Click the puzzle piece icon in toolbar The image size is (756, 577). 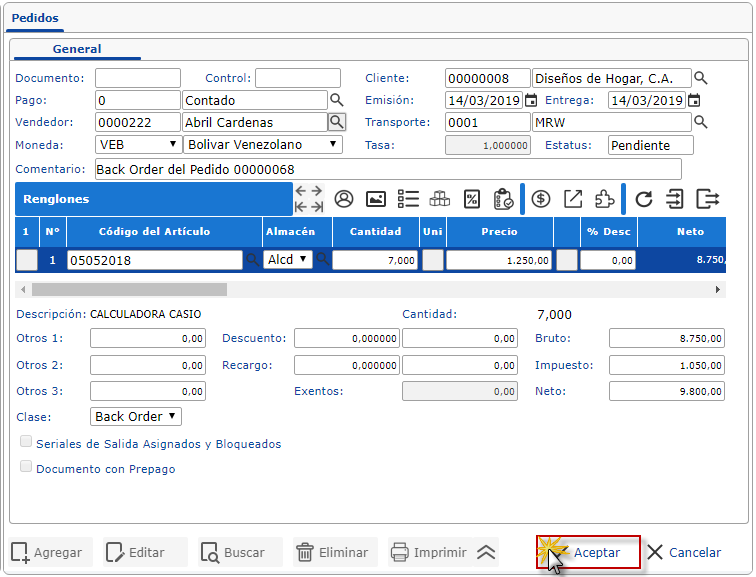click(x=604, y=199)
